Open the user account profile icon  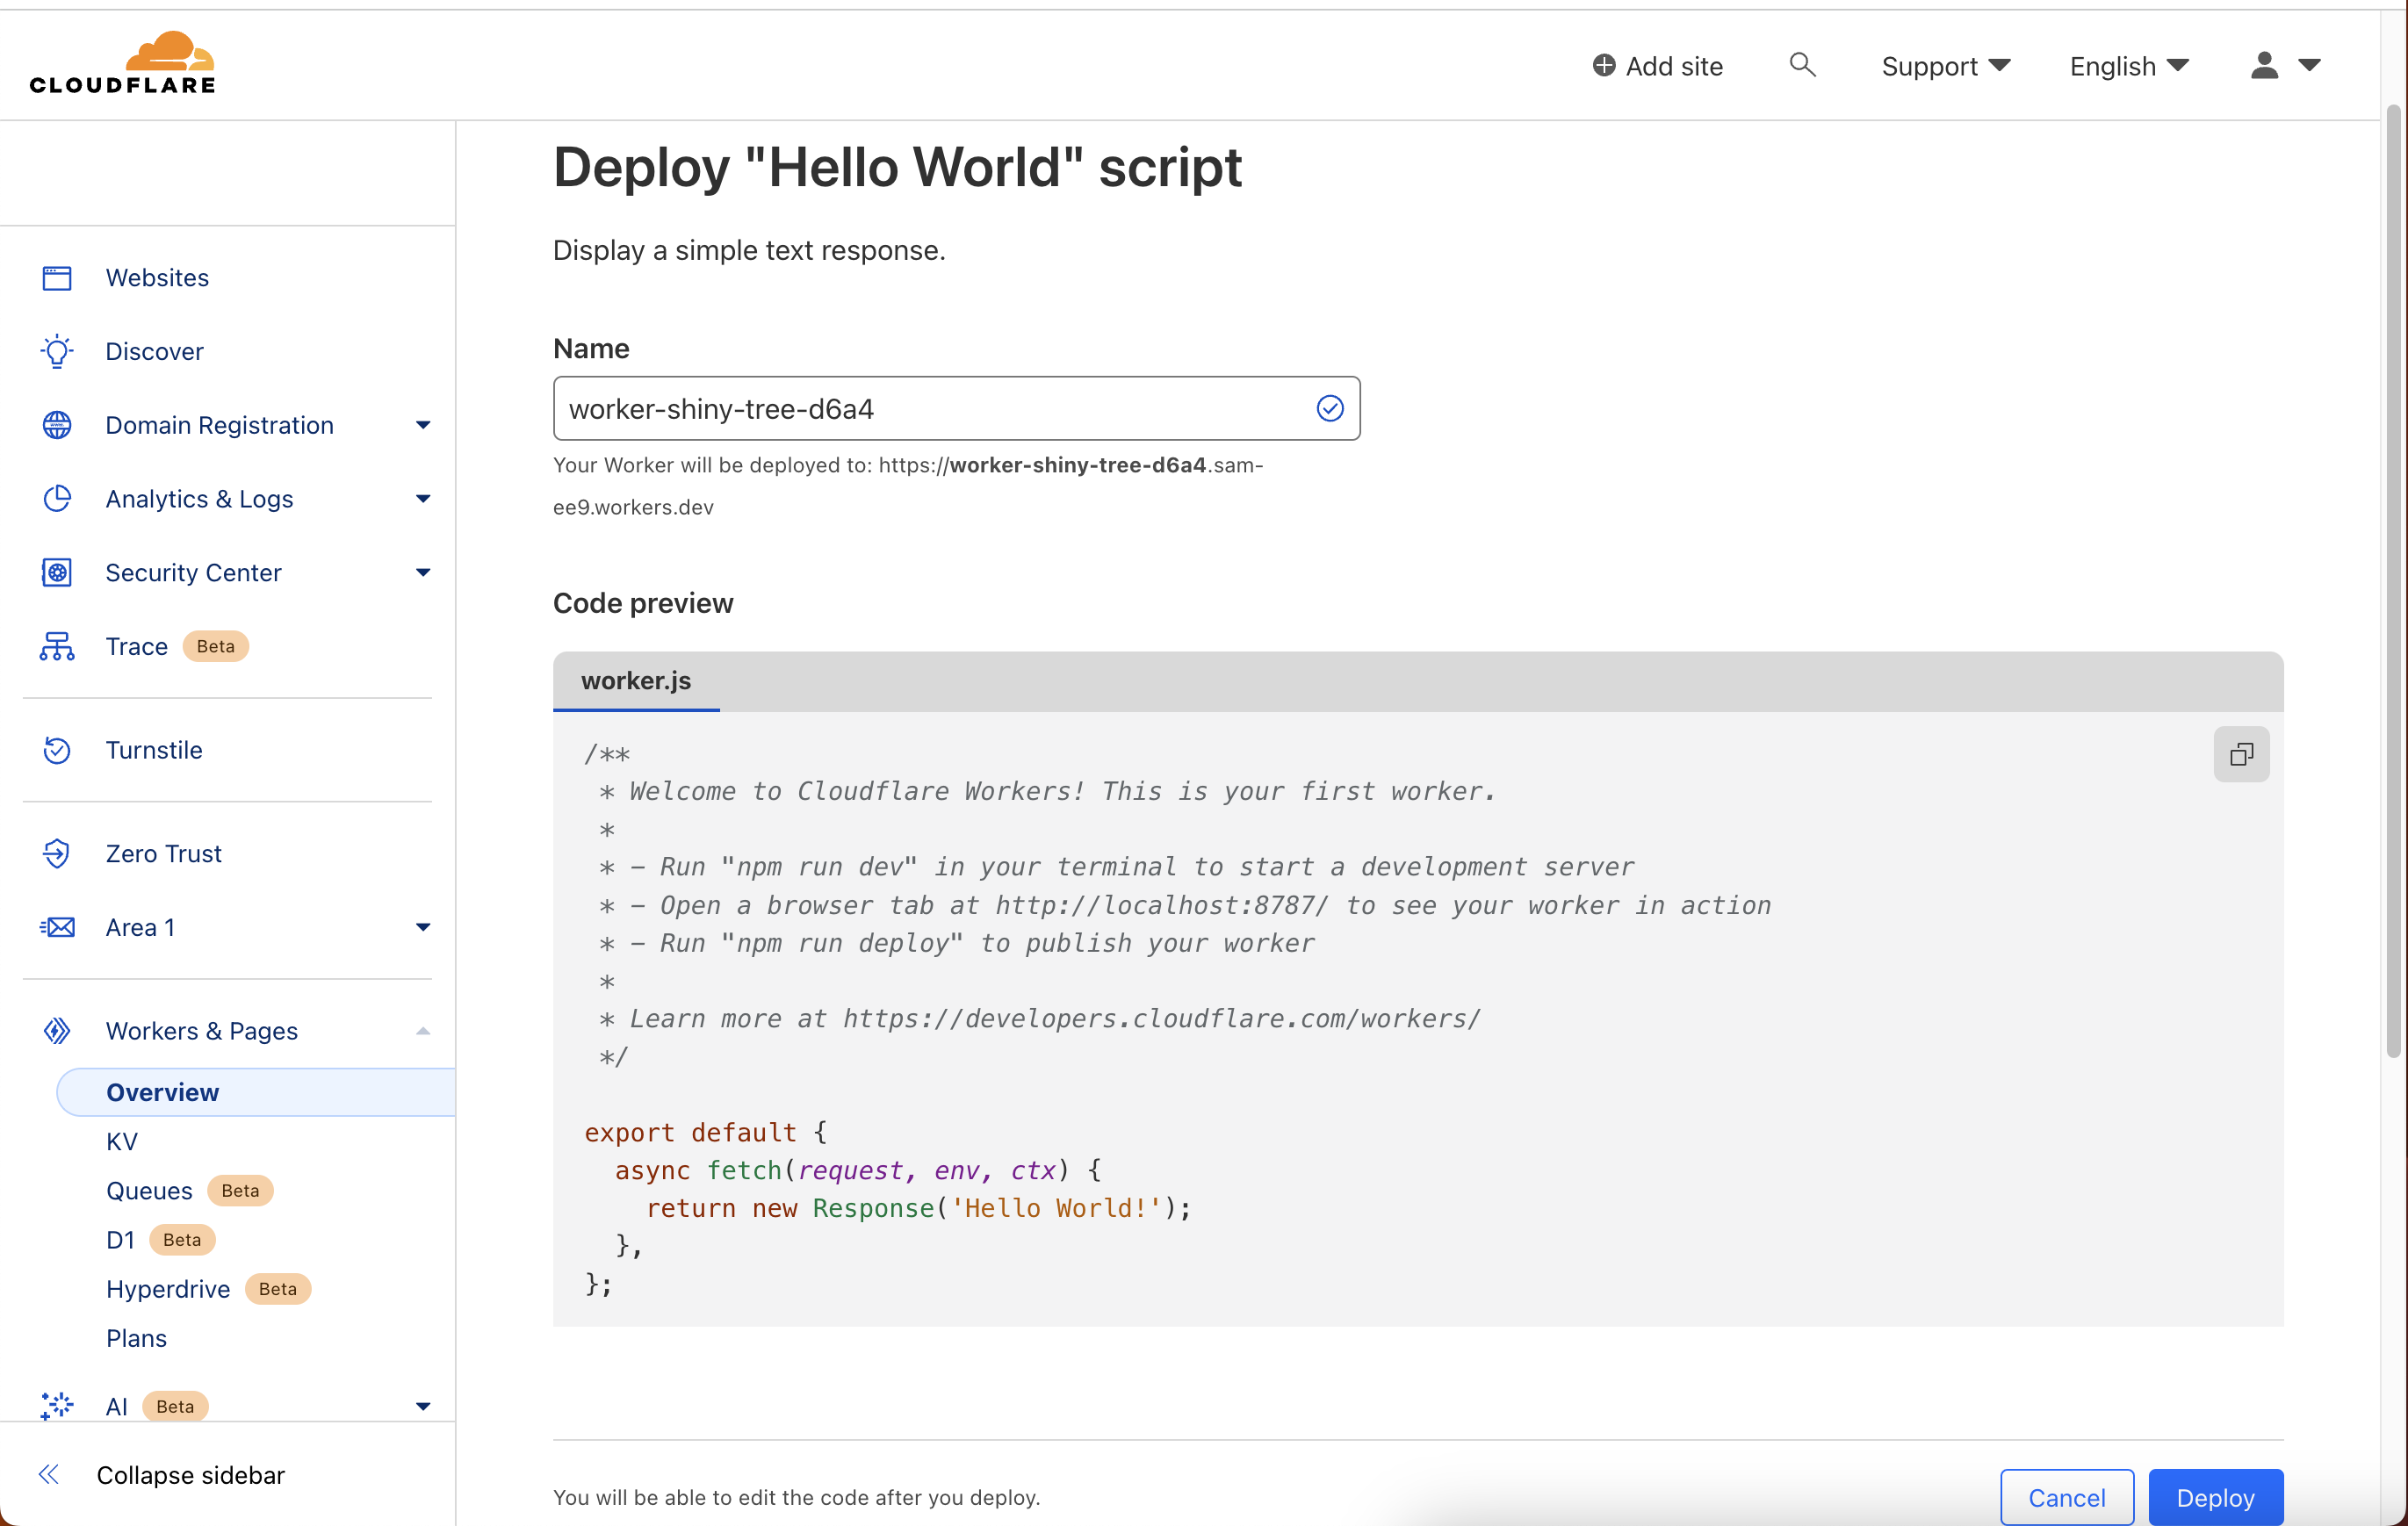(2264, 65)
